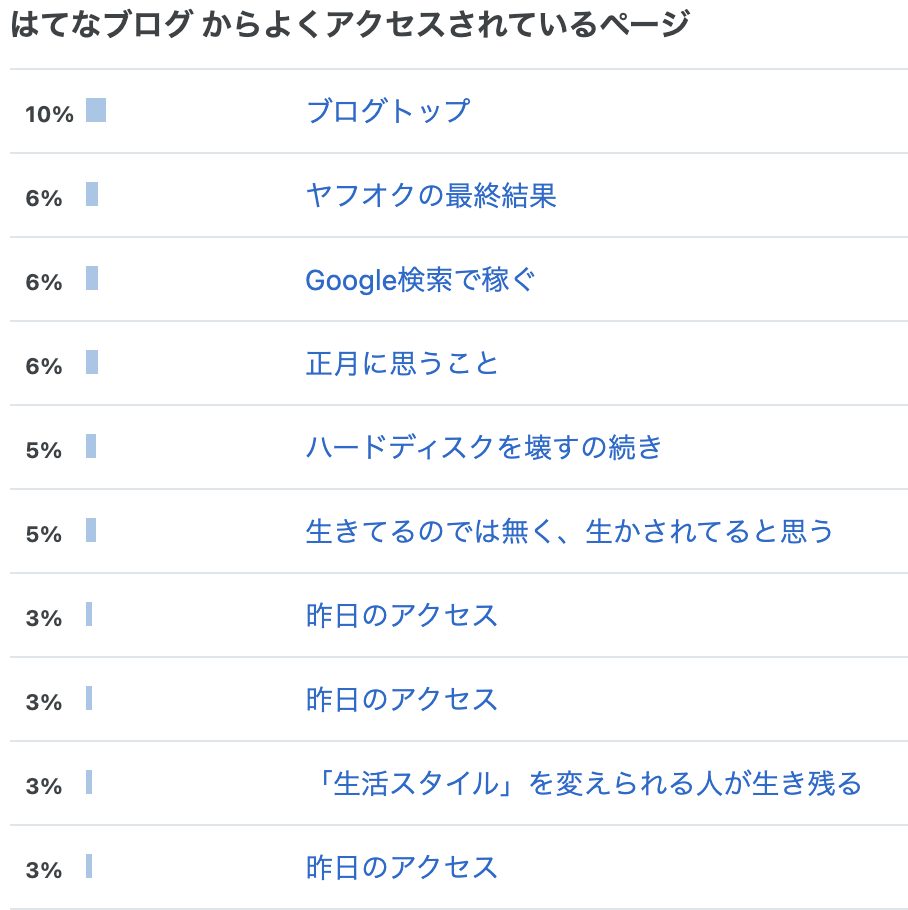Click the 10% bar for ブログトップ
This screenshot has width=908, height=910.
pos(96,110)
